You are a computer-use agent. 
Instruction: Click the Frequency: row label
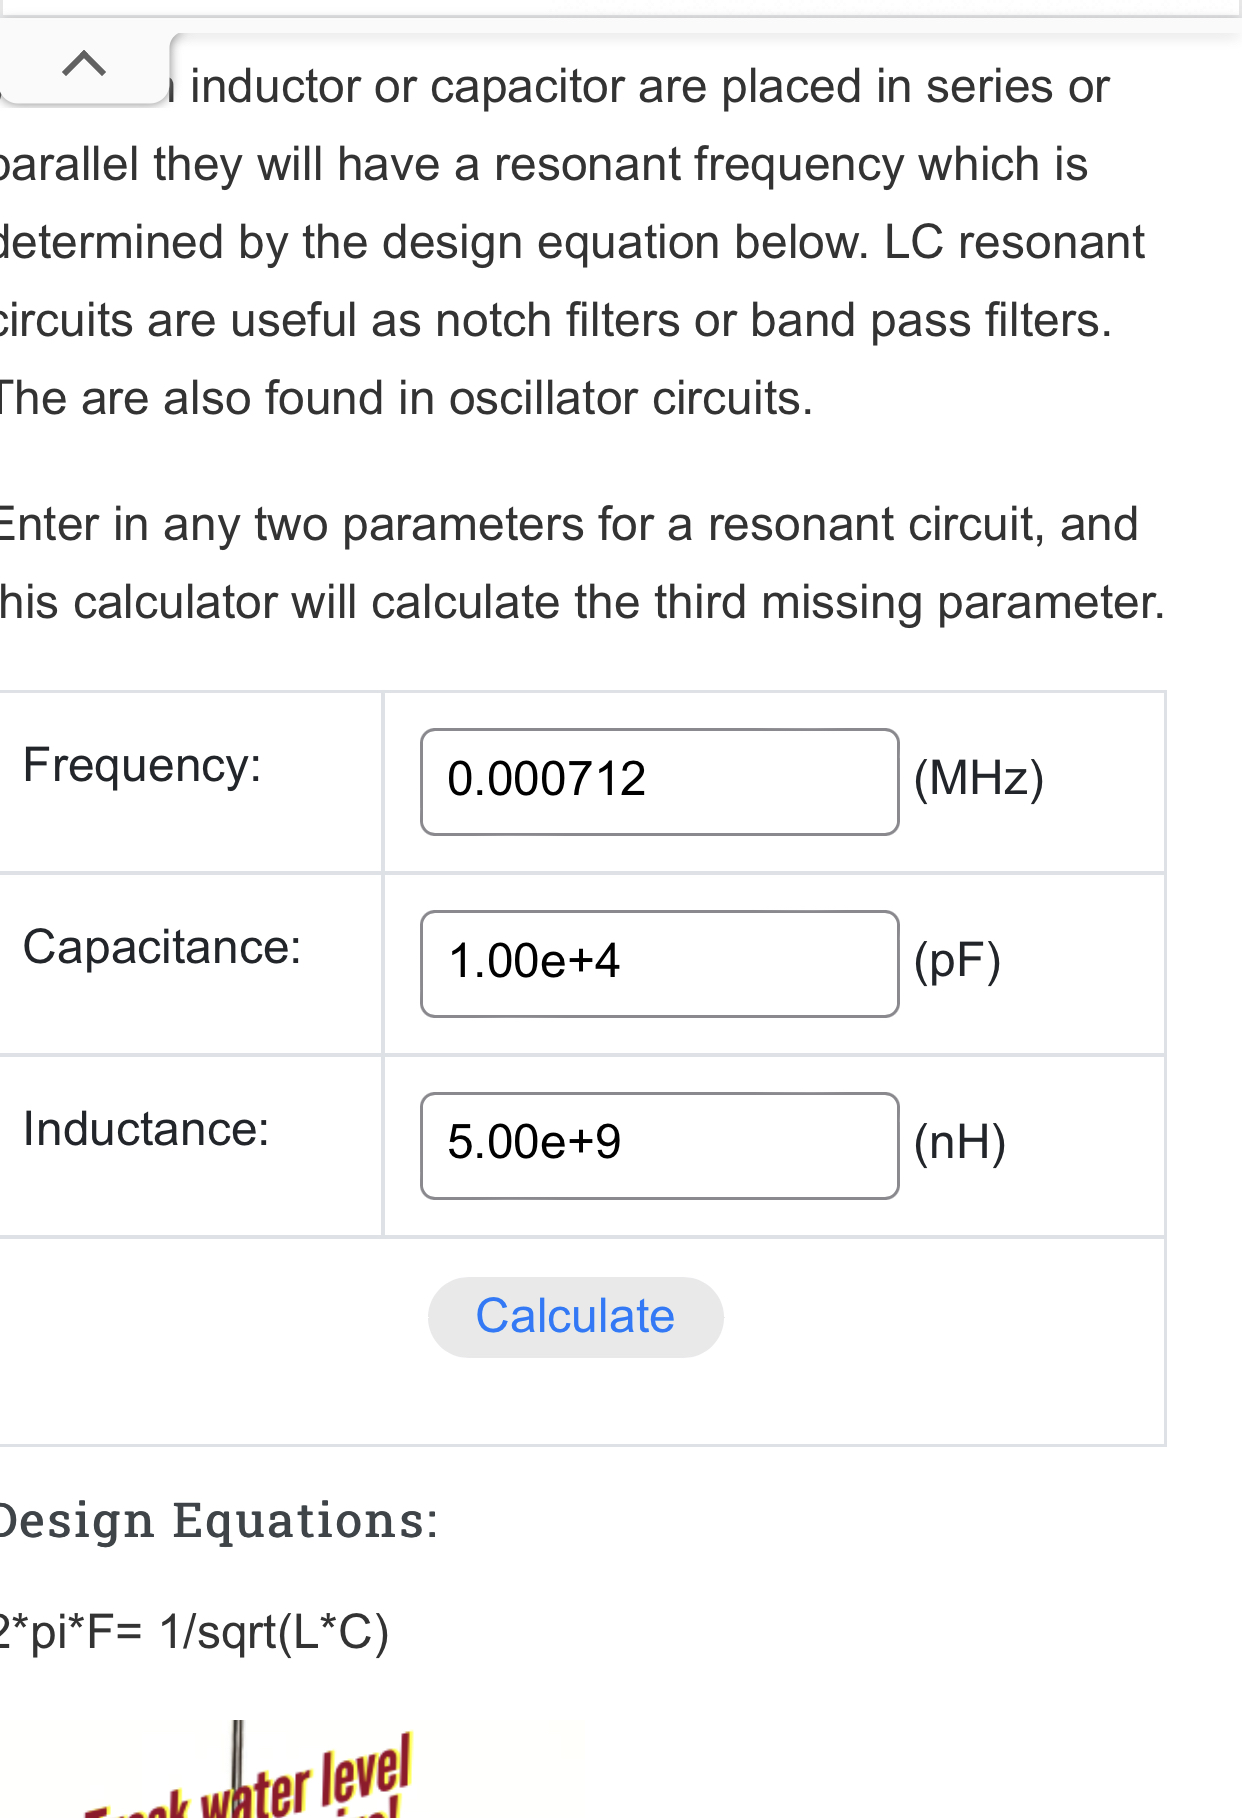142,766
